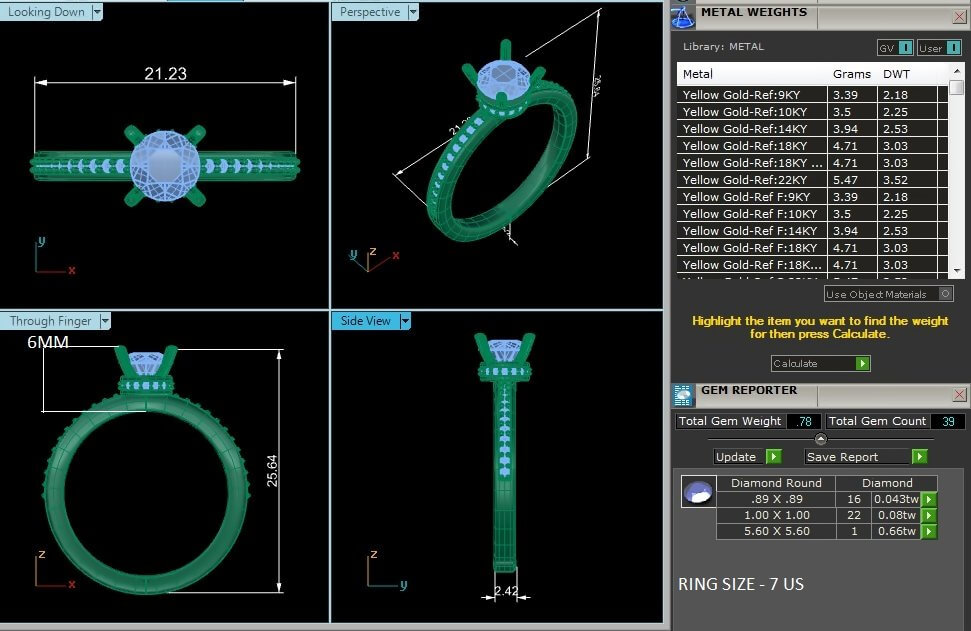Open the Side View viewport dropdown
This screenshot has height=631, width=971.
405,321
